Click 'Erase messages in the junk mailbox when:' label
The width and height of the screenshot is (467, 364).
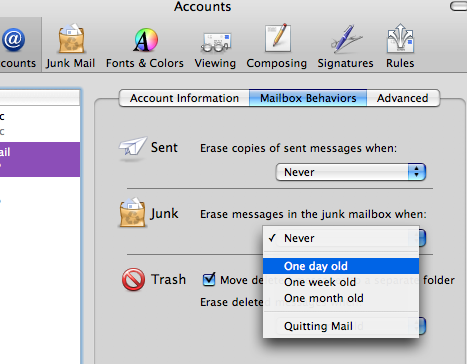click(x=313, y=214)
